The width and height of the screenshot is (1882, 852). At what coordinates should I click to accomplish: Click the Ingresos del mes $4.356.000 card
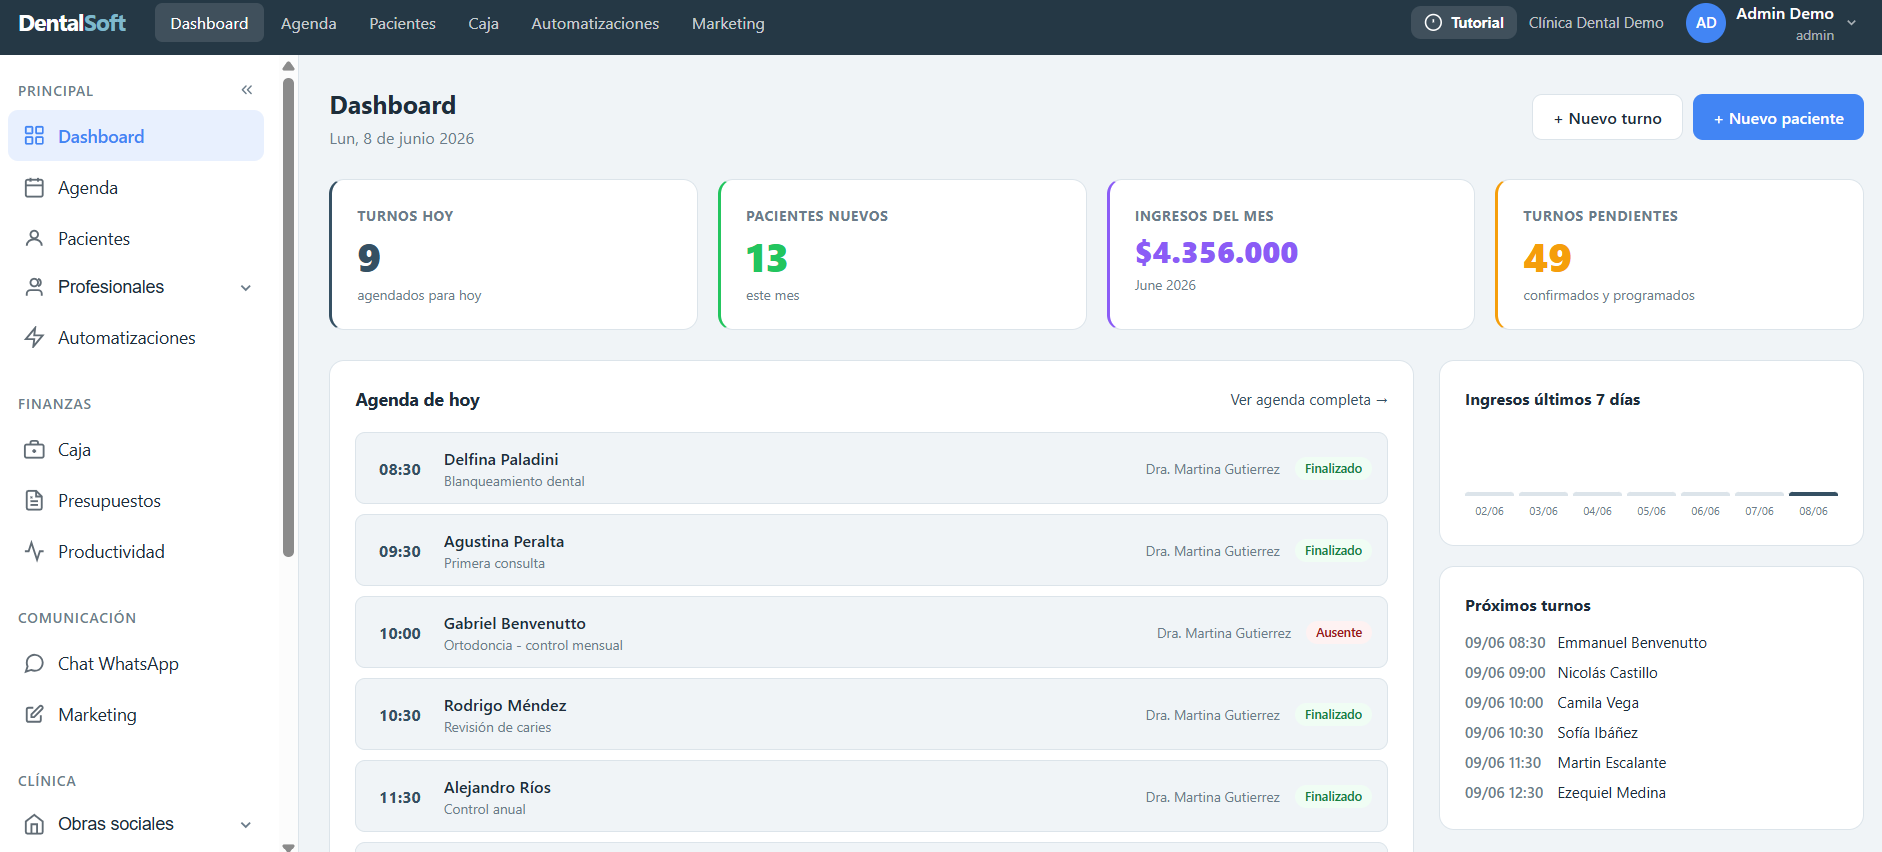coord(1290,254)
